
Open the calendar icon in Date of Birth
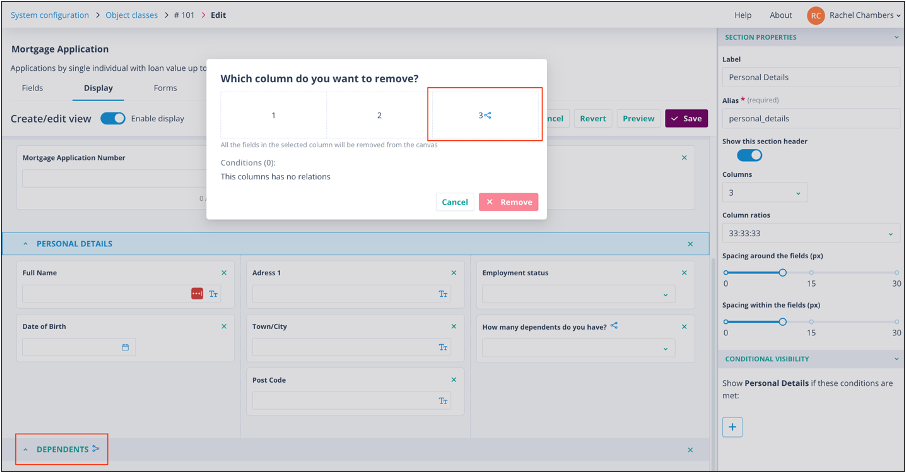(x=125, y=347)
